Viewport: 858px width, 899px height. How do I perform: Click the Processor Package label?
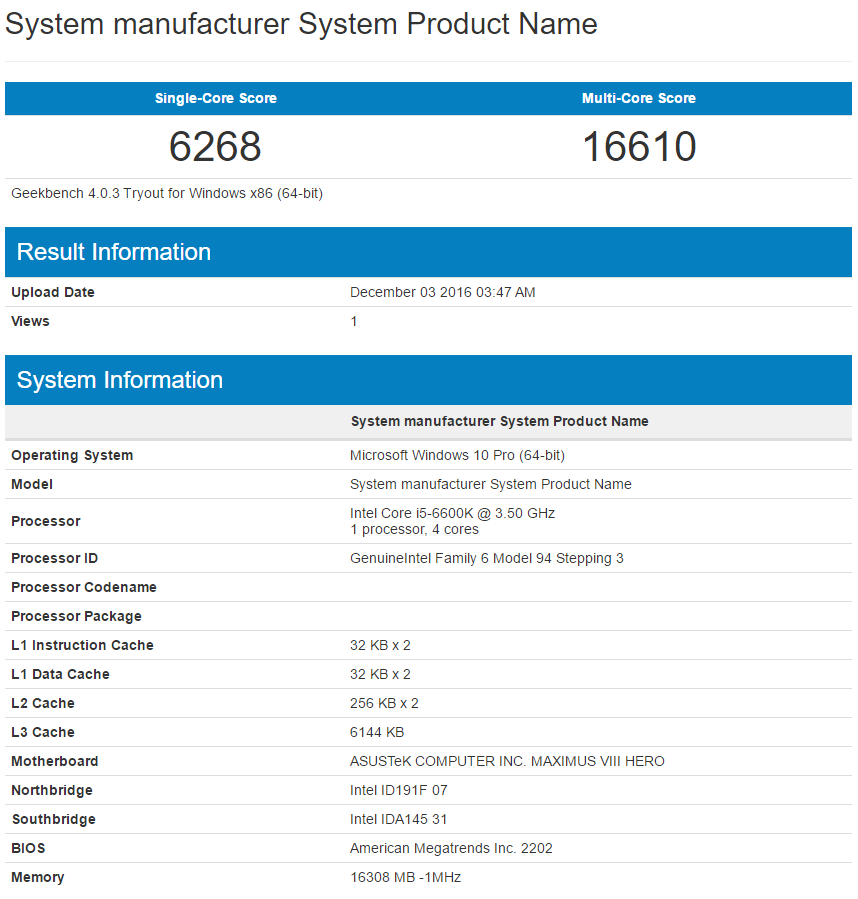tap(76, 616)
